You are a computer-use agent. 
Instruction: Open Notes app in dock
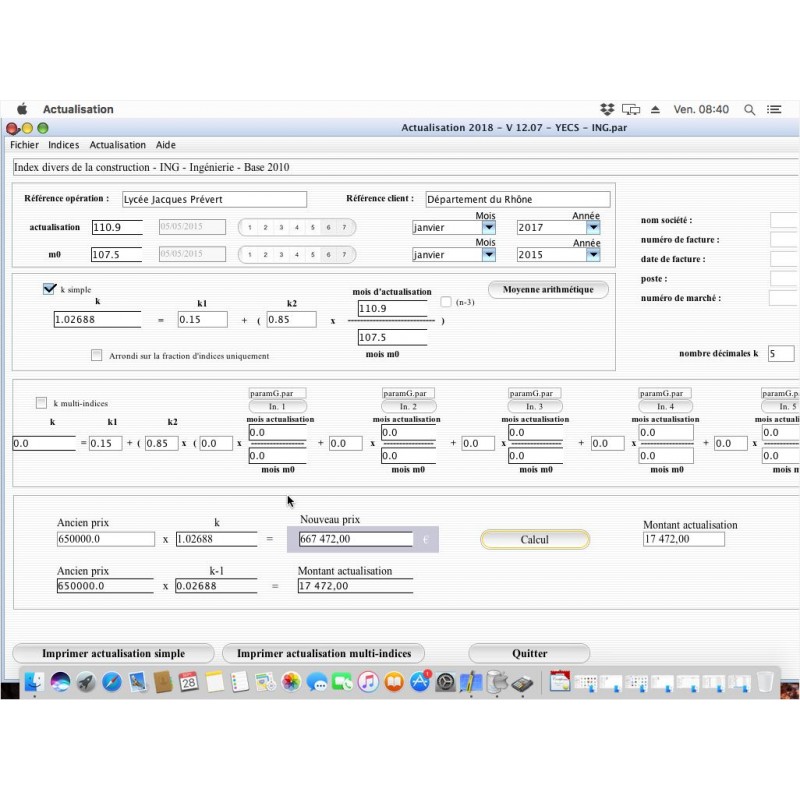[x=214, y=682]
